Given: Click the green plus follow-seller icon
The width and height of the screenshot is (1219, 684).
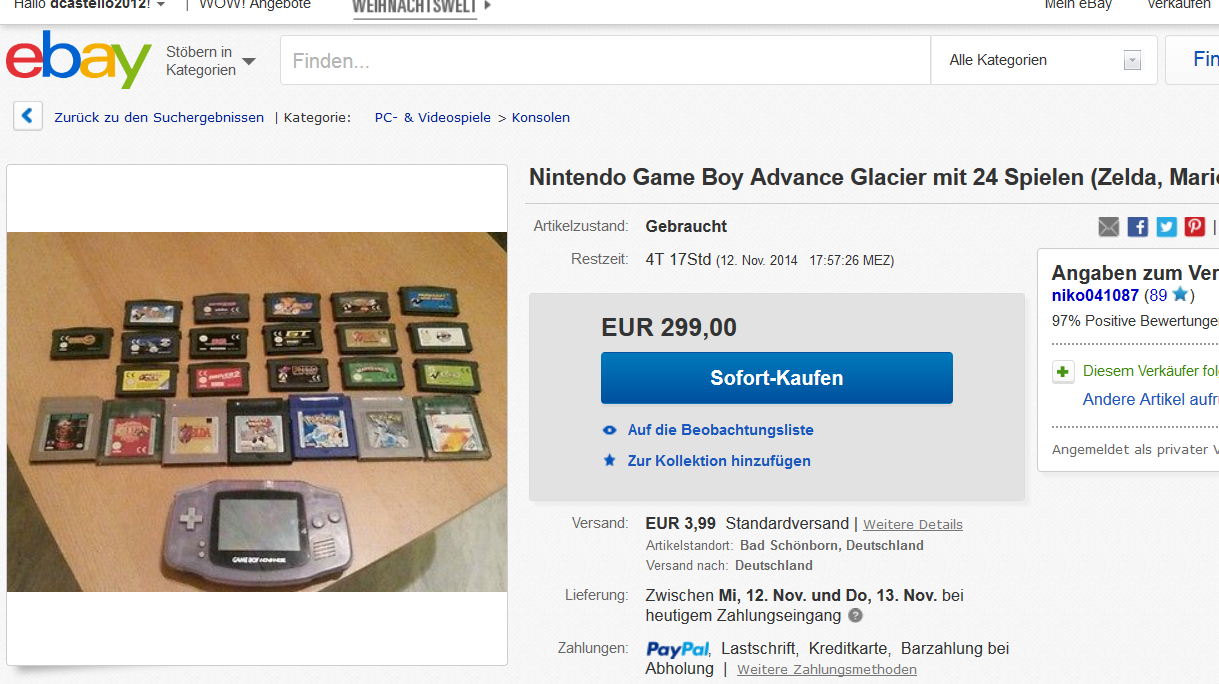Looking at the screenshot, I should pos(1063,372).
